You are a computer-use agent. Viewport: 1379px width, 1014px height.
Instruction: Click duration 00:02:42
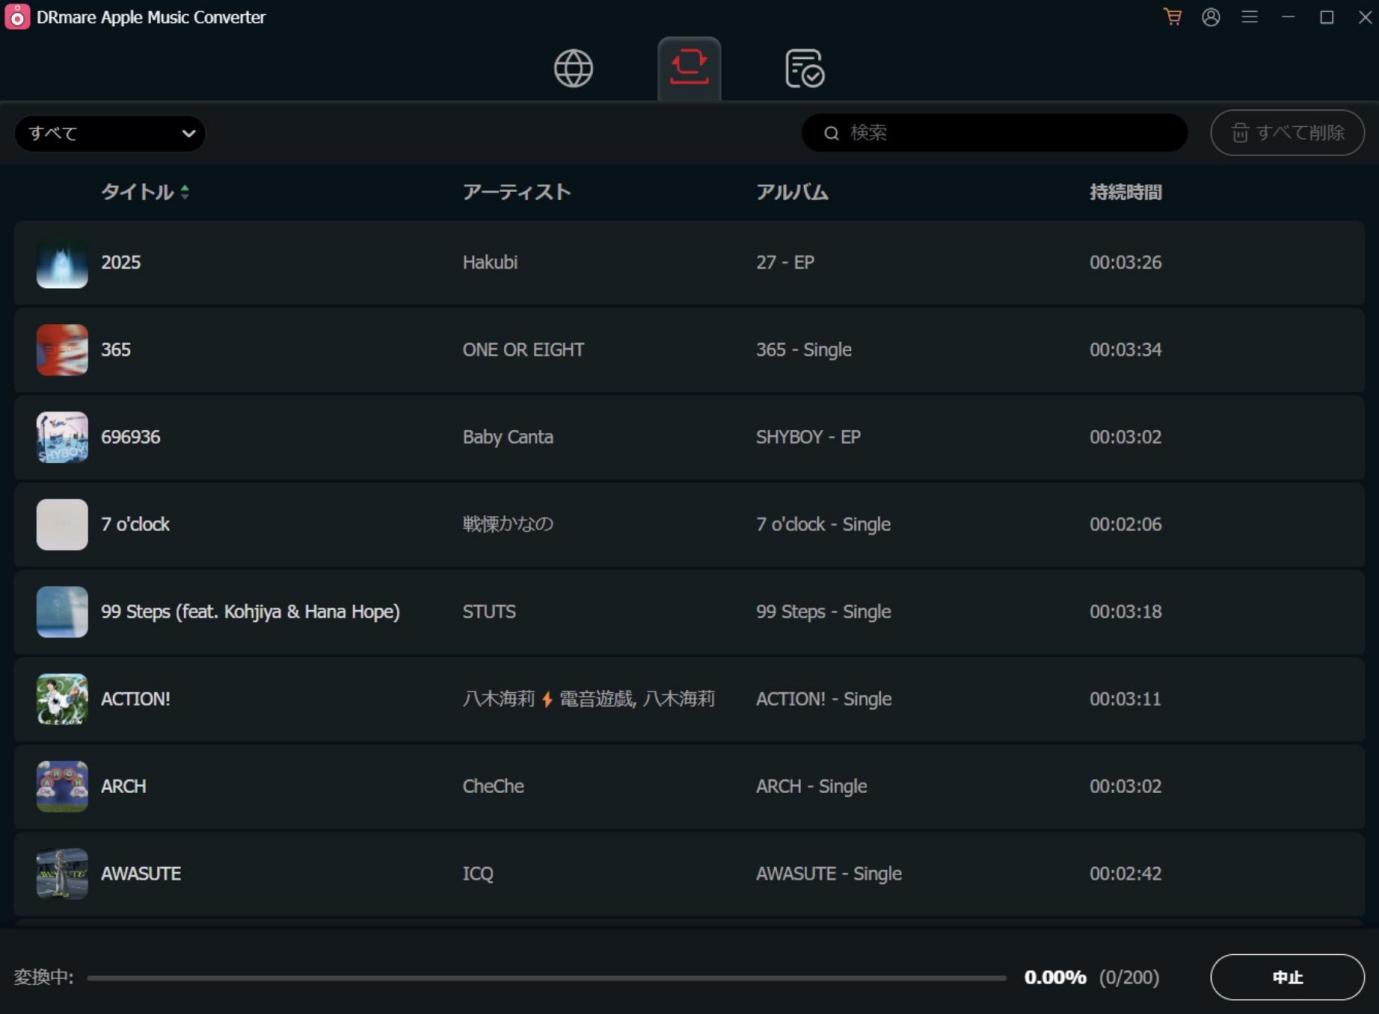click(1126, 874)
